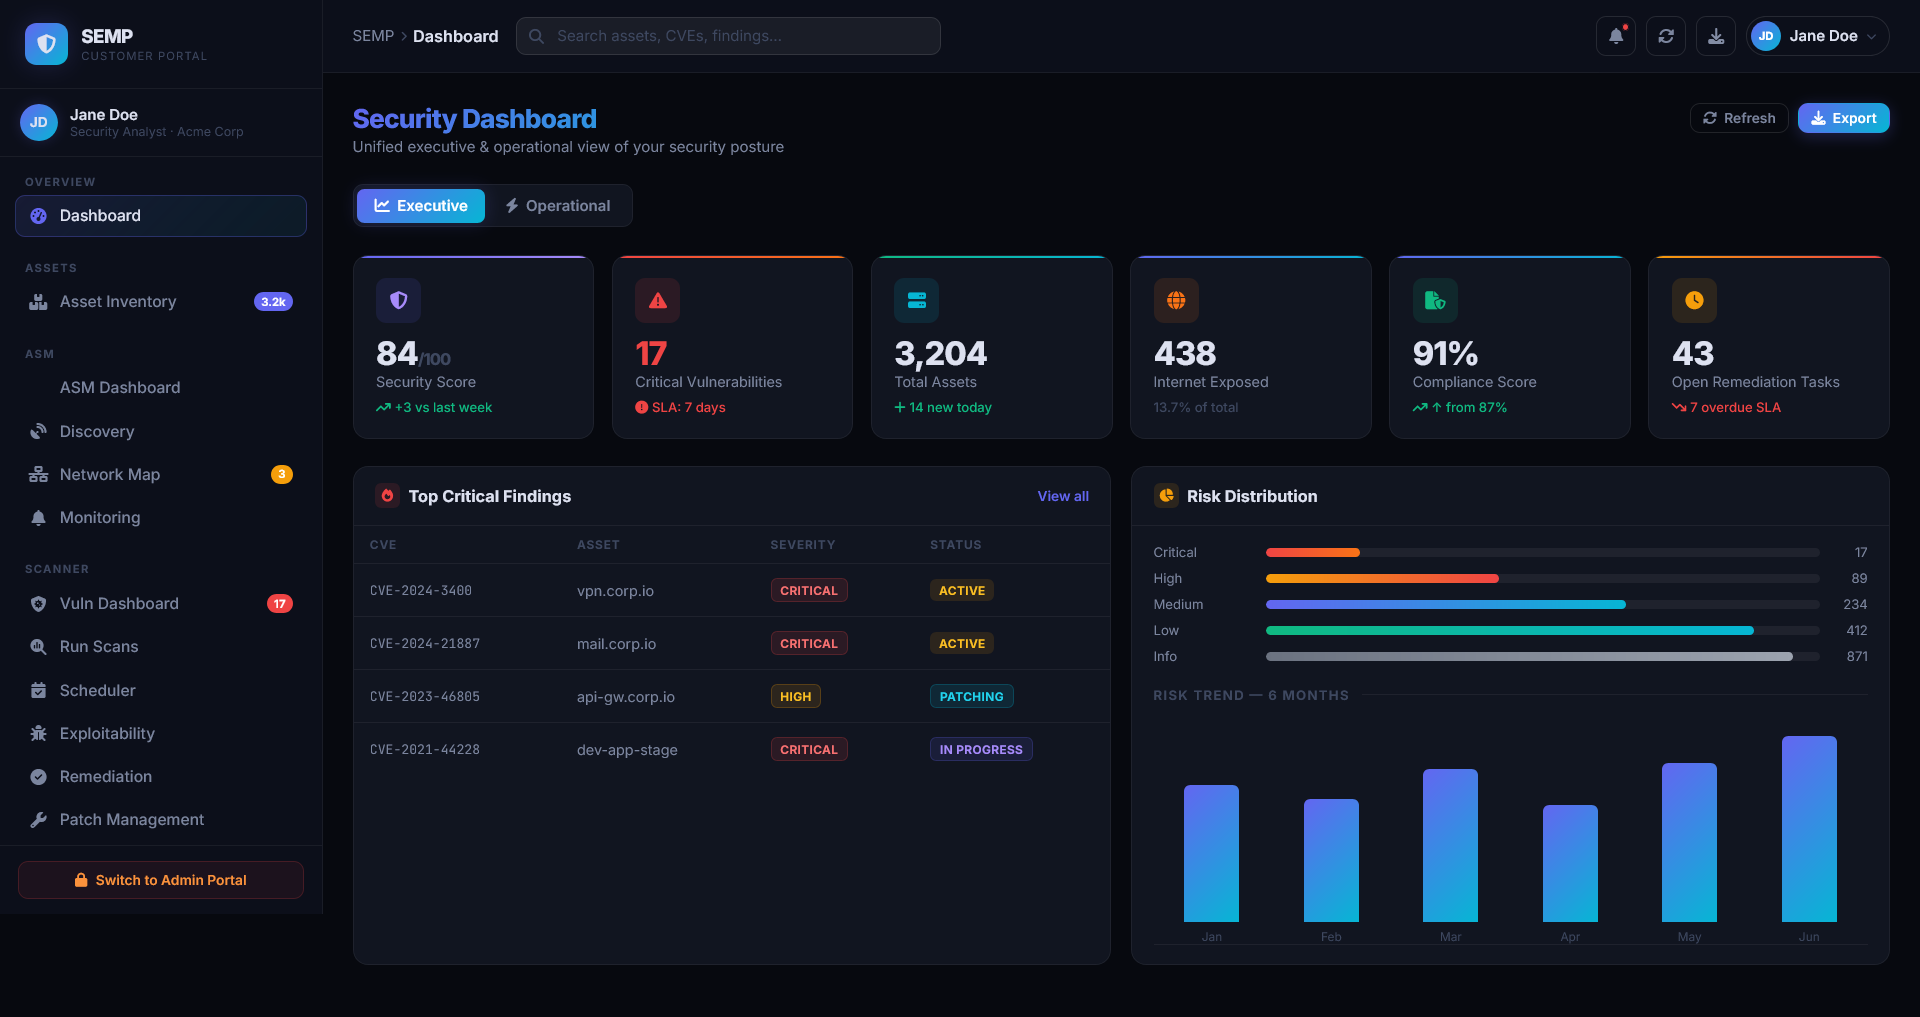Click the Internet Exposed globe icon
The image size is (1920, 1017).
[1176, 300]
